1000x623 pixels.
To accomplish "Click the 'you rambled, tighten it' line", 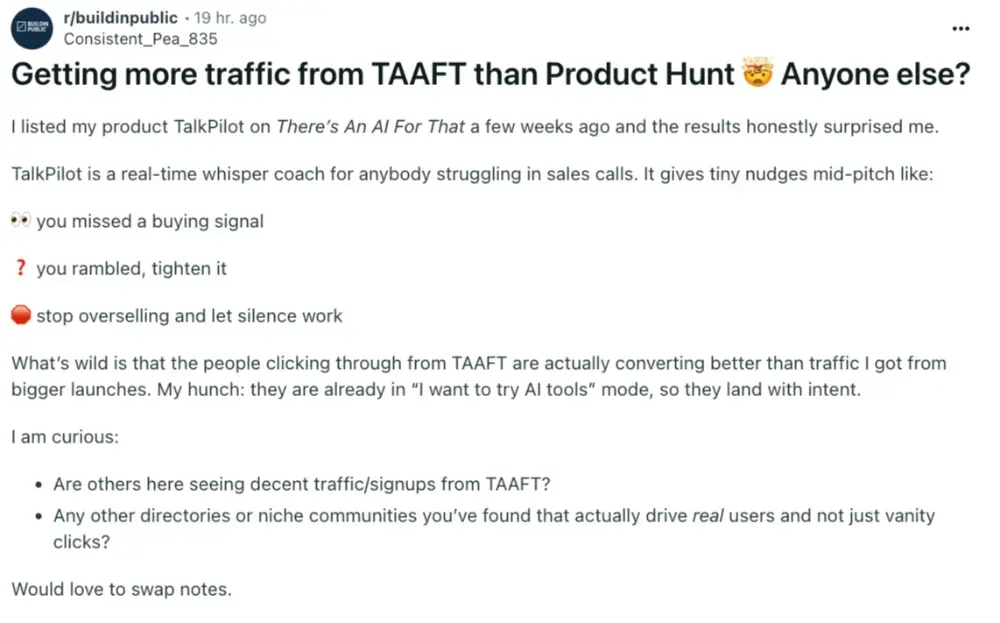I will 132,269.
